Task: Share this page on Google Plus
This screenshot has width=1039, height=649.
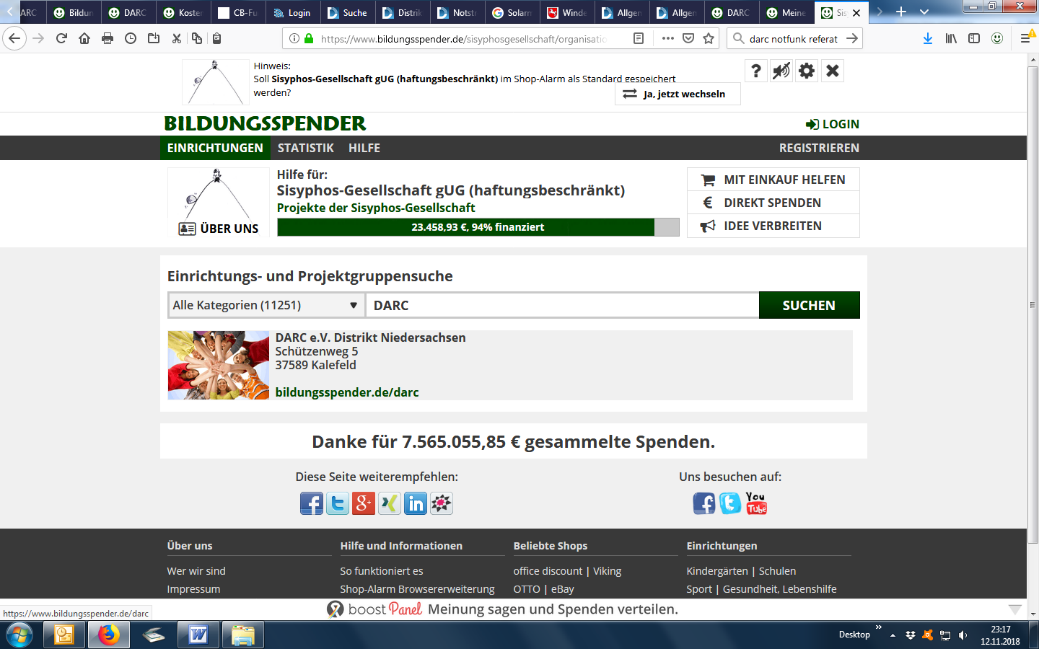Action: [x=363, y=504]
